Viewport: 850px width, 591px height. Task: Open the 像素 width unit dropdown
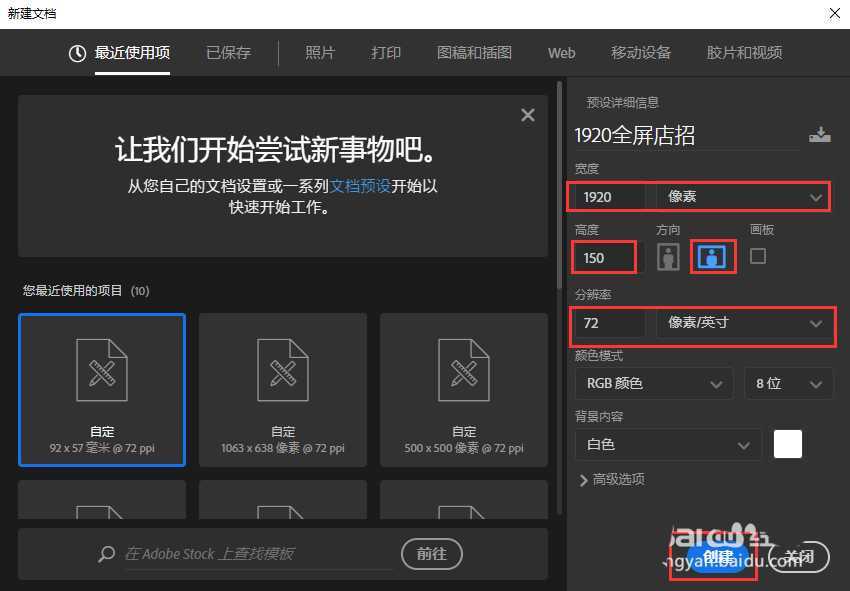pos(740,196)
